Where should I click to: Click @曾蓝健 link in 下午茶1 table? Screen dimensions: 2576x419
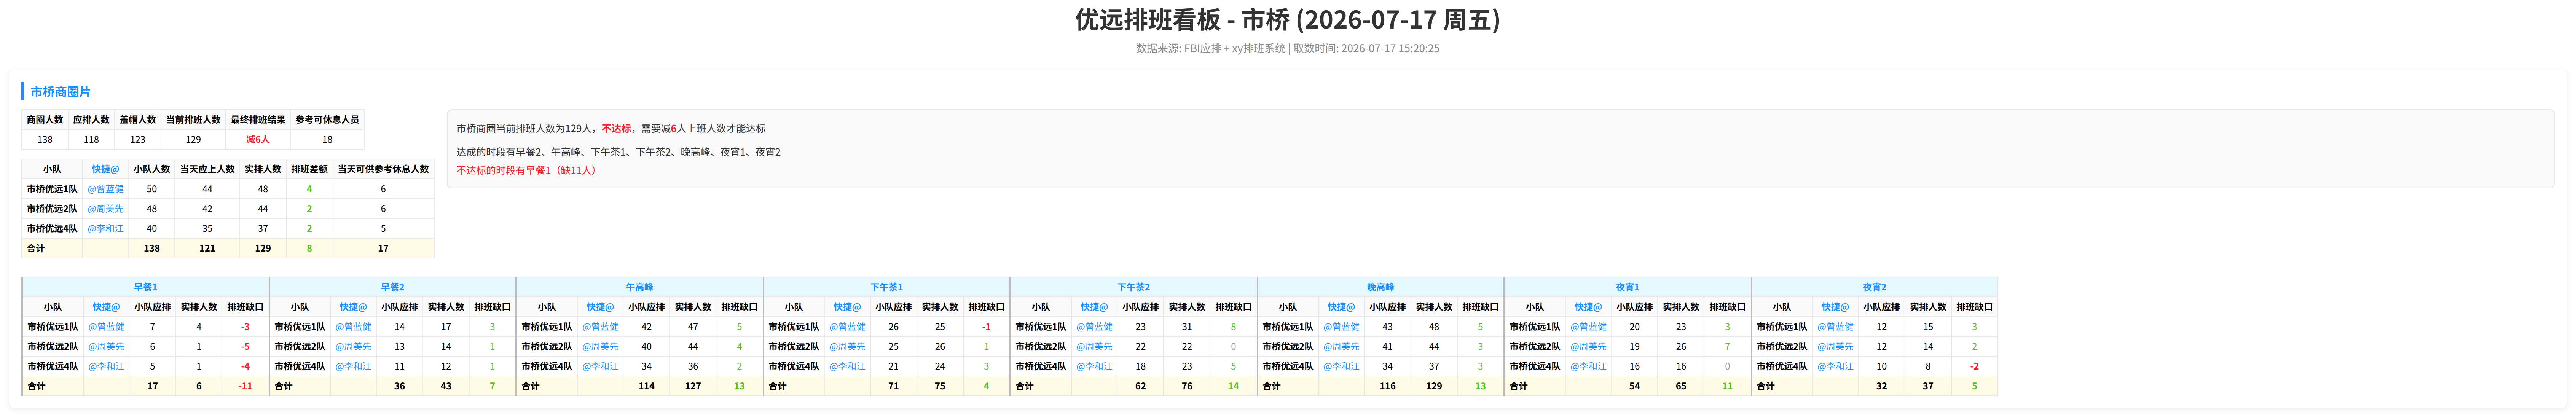pyautogui.click(x=847, y=327)
